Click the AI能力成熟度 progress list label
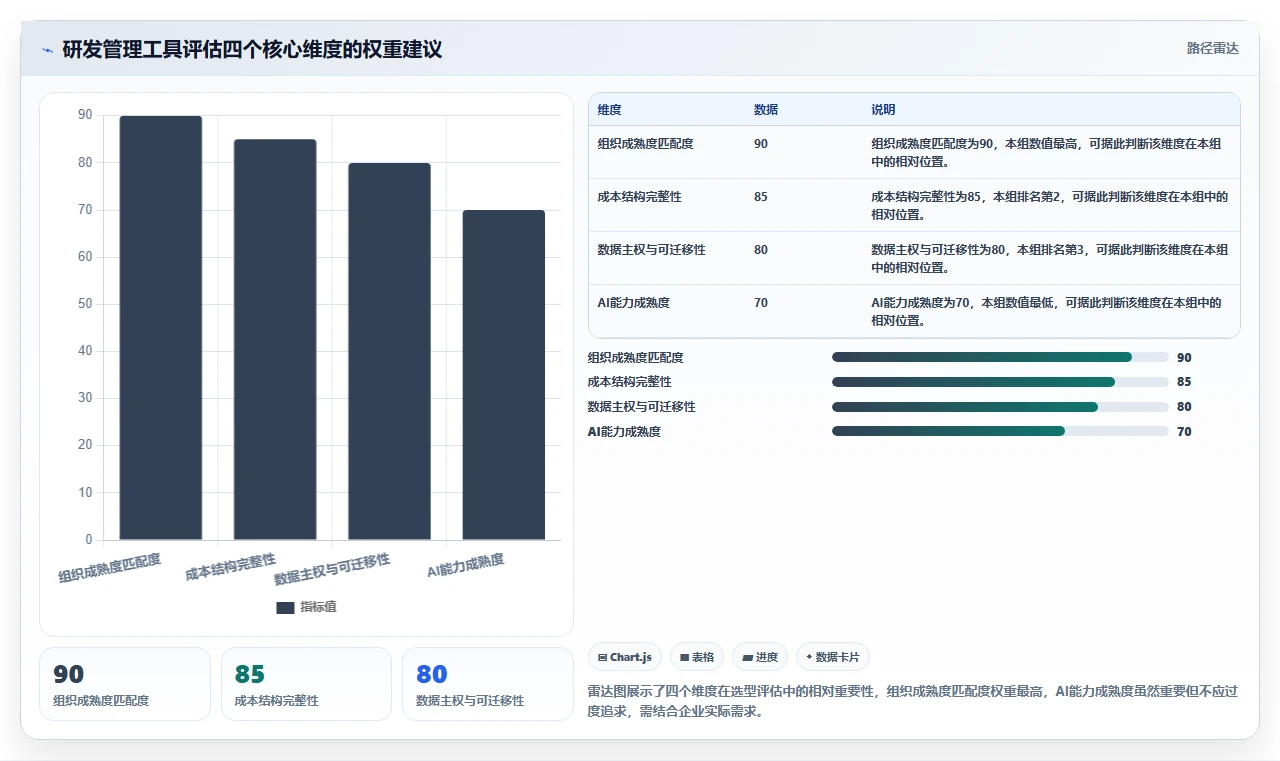 coord(624,432)
